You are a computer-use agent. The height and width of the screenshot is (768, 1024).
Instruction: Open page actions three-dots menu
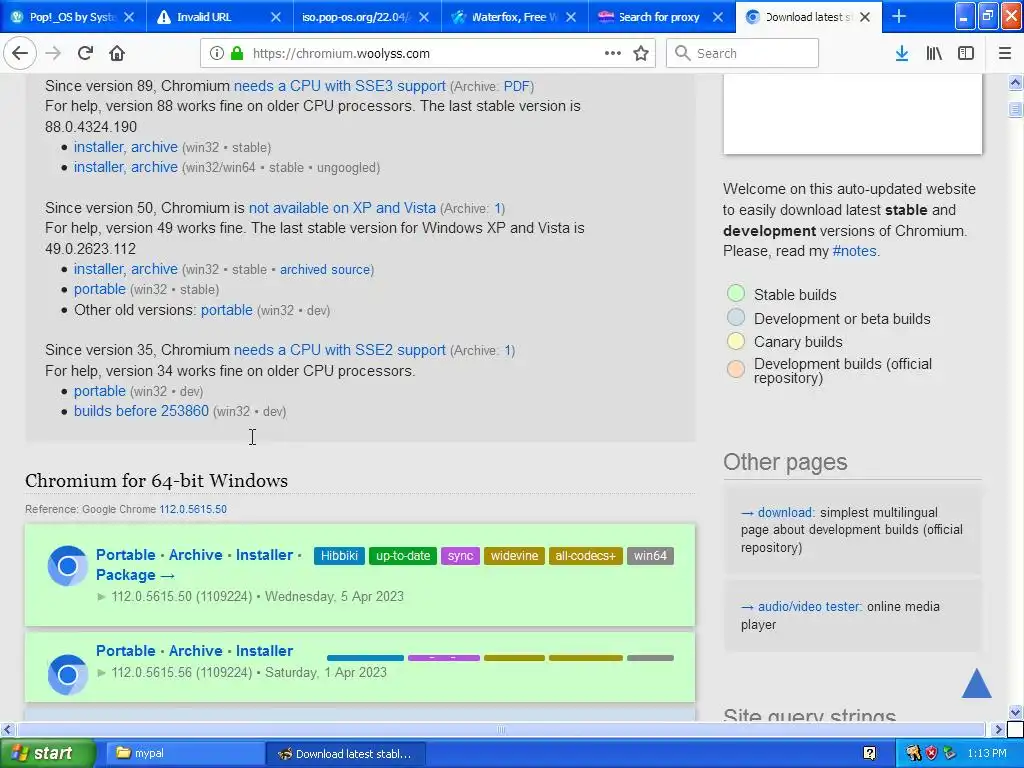[613, 54]
